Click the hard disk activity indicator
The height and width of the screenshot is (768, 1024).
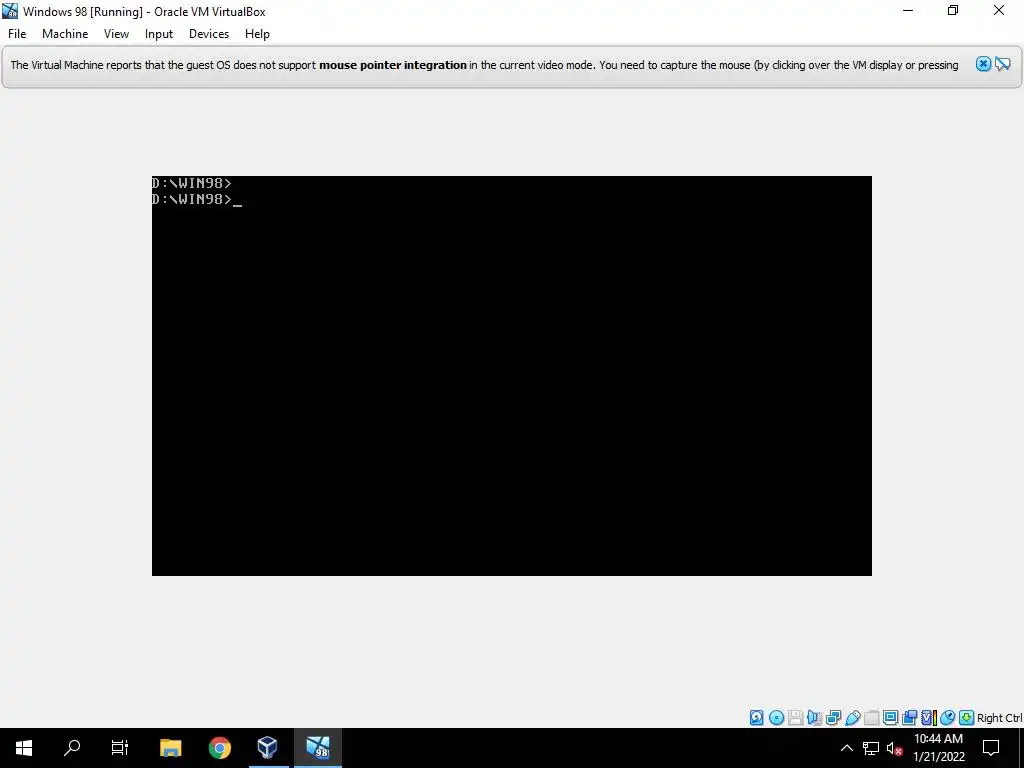click(x=756, y=718)
